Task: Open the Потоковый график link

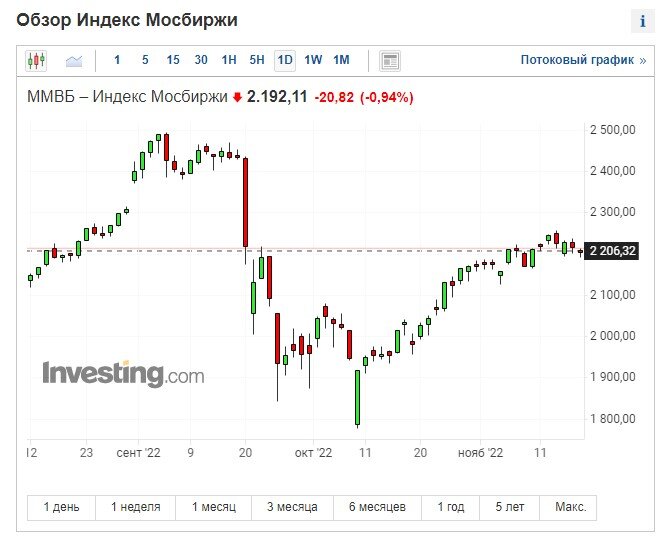Action: coord(583,60)
